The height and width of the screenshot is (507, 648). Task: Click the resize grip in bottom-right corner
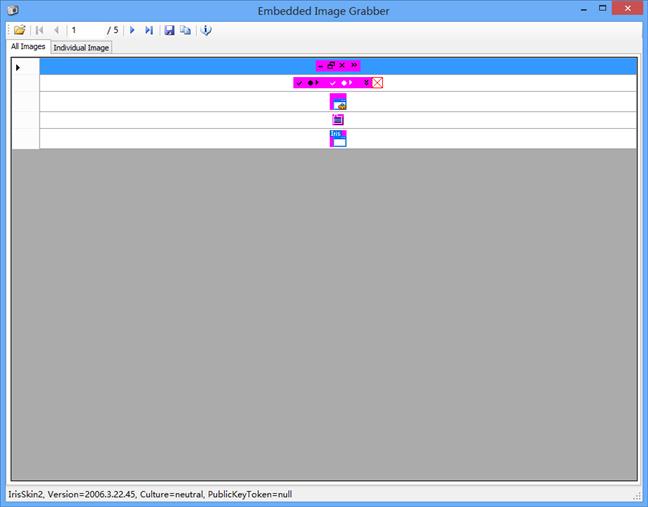click(640, 500)
